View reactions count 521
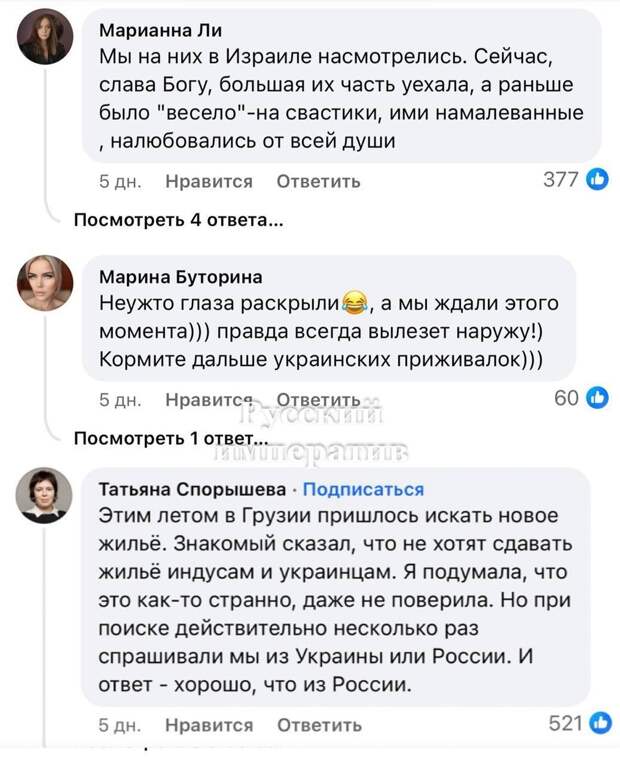The width and height of the screenshot is (620, 764). 564,725
